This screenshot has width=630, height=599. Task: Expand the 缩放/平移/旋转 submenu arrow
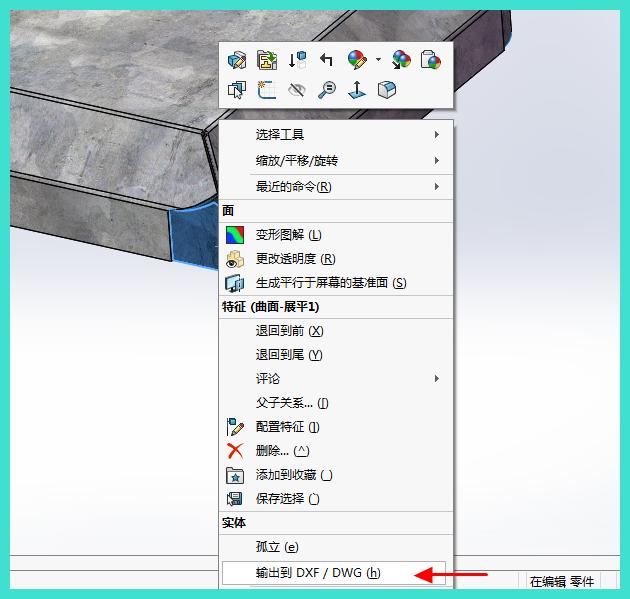click(x=437, y=161)
